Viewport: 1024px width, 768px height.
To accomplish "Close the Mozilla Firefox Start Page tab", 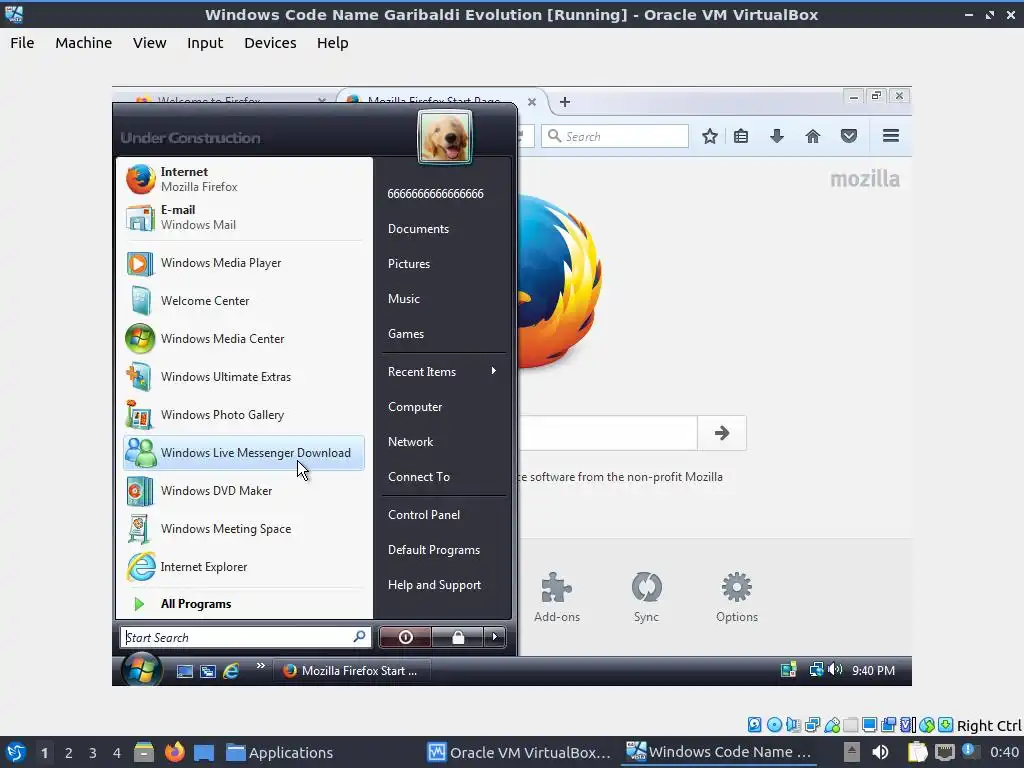I will coord(532,102).
